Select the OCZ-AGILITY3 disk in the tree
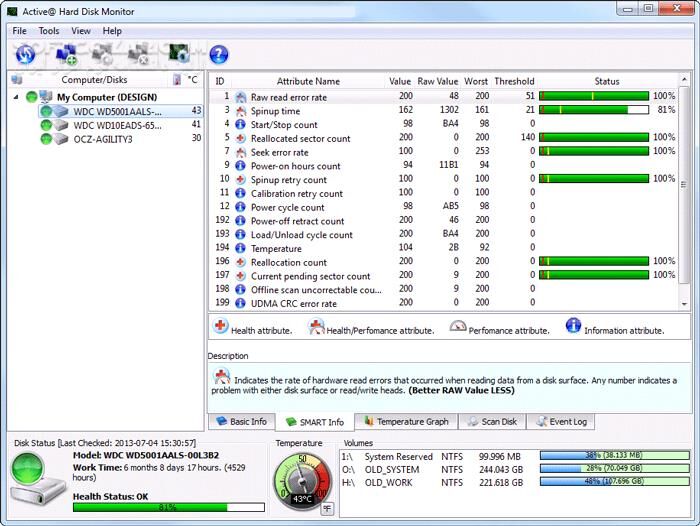700x526 pixels. point(102,139)
